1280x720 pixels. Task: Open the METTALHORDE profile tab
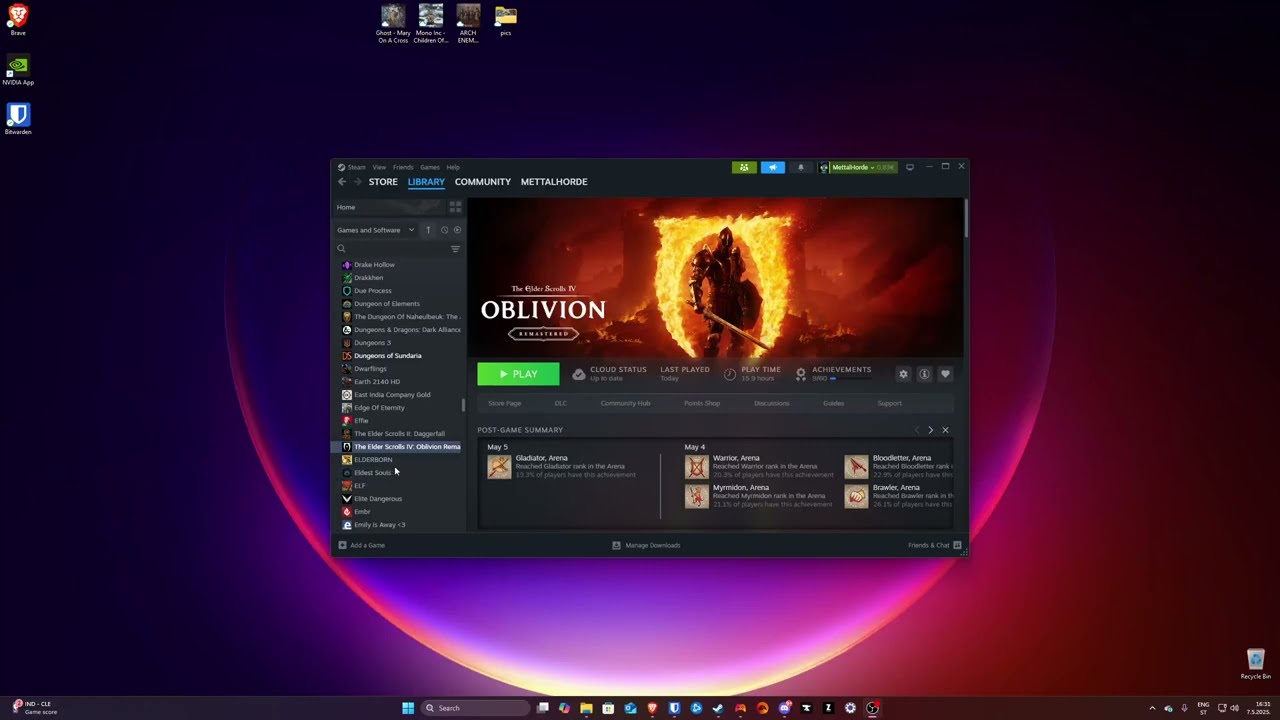pos(554,182)
